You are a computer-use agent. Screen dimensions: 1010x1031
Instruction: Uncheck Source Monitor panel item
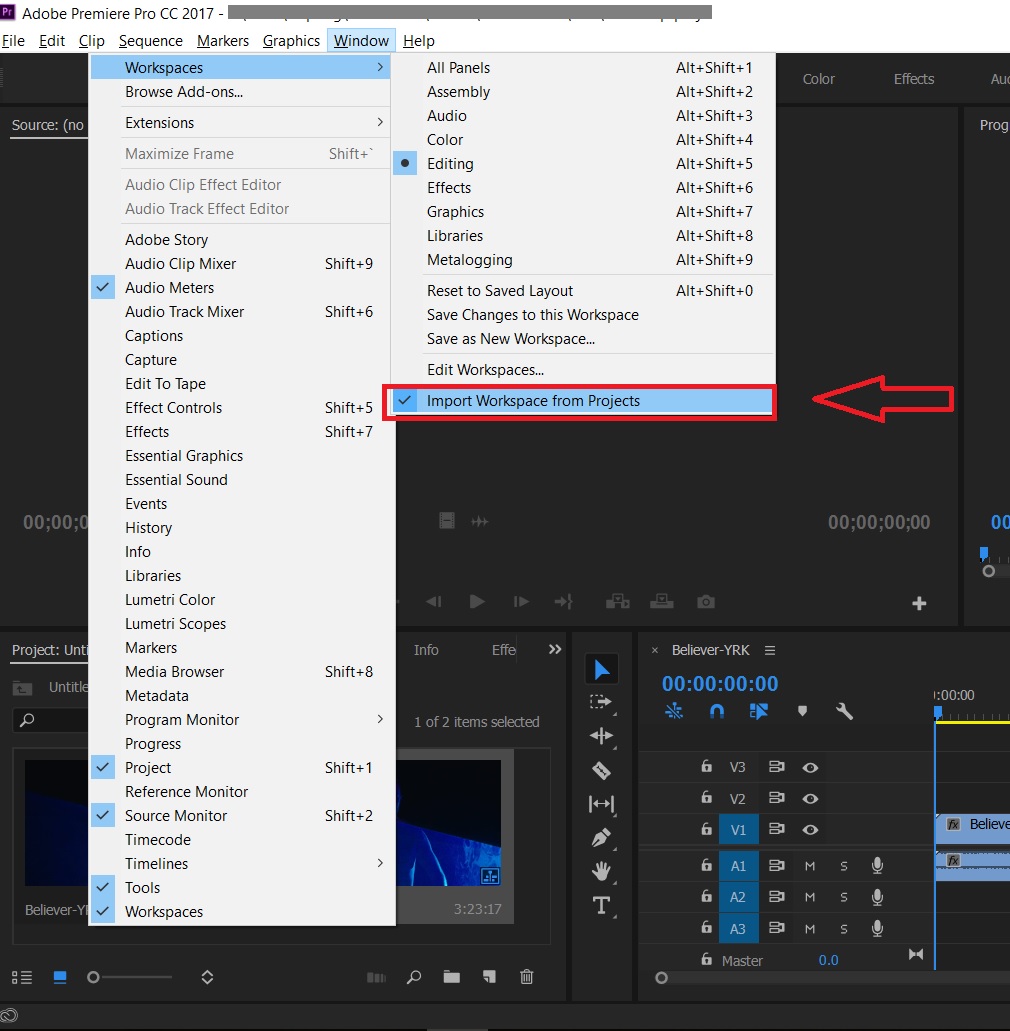(x=242, y=816)
